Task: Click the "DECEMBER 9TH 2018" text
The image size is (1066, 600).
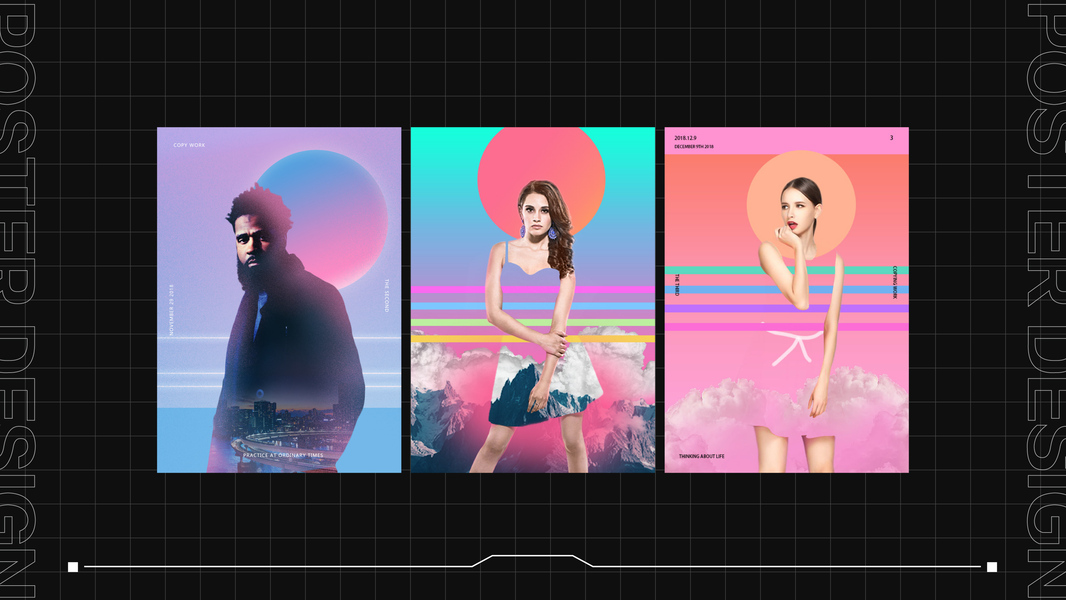Action: coord(694,147)
